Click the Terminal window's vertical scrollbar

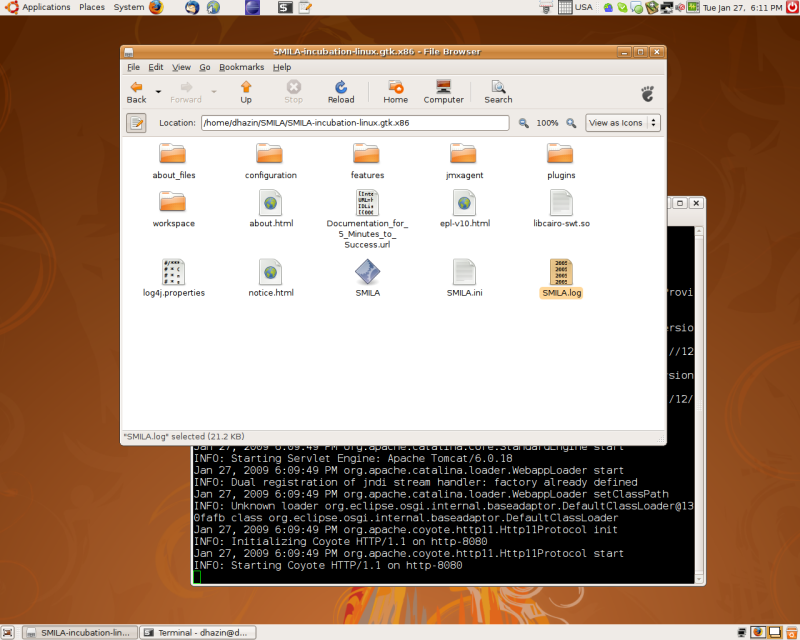click(699, 404)
